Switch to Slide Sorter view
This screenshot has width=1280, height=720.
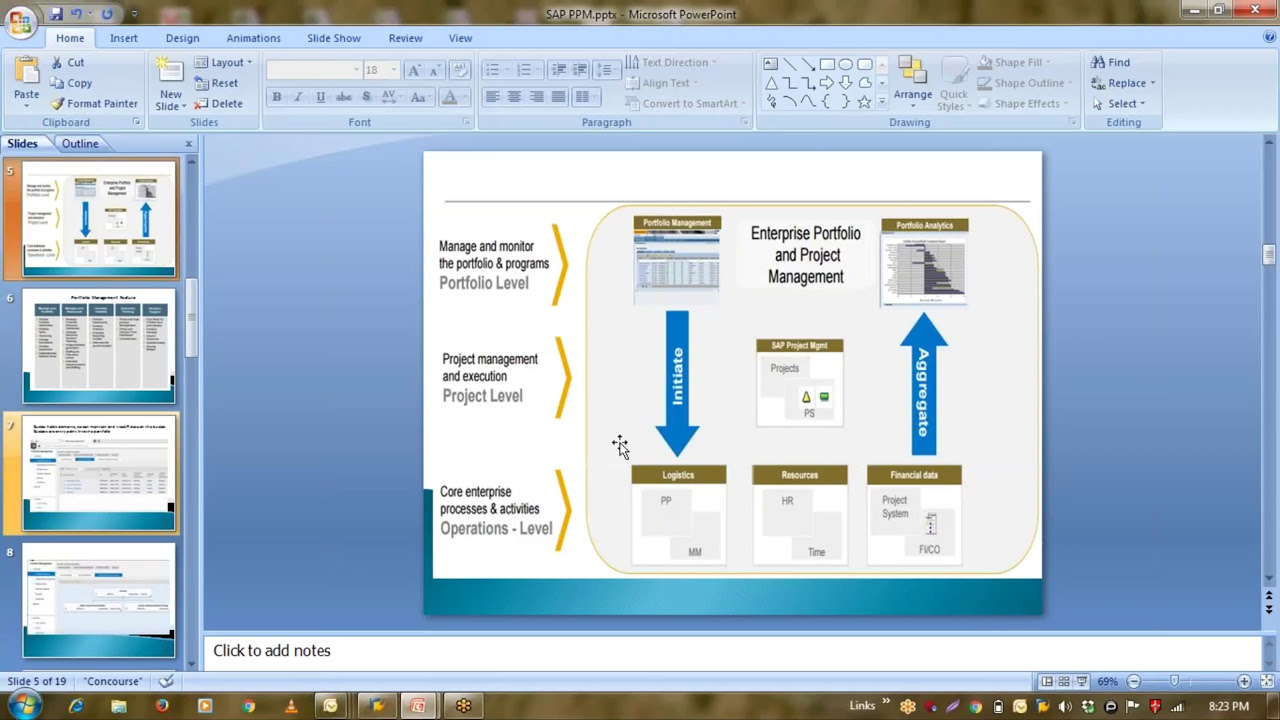click(1064, 681)
